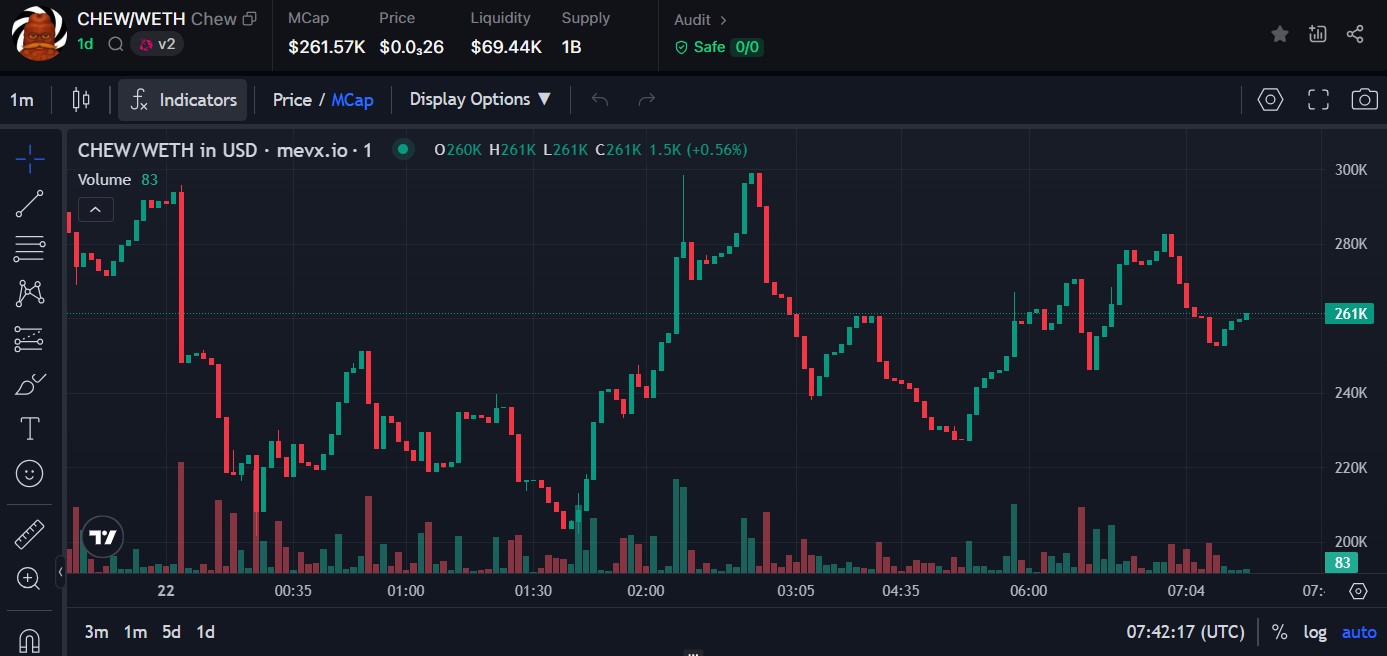Open the add-chart-alert icon beside star

[1317, 34]
